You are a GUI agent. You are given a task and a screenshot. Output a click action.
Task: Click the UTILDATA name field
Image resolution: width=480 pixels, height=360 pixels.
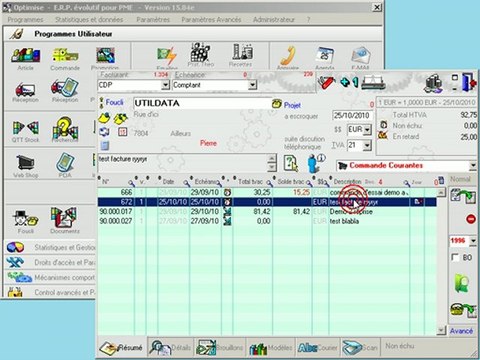202,103
